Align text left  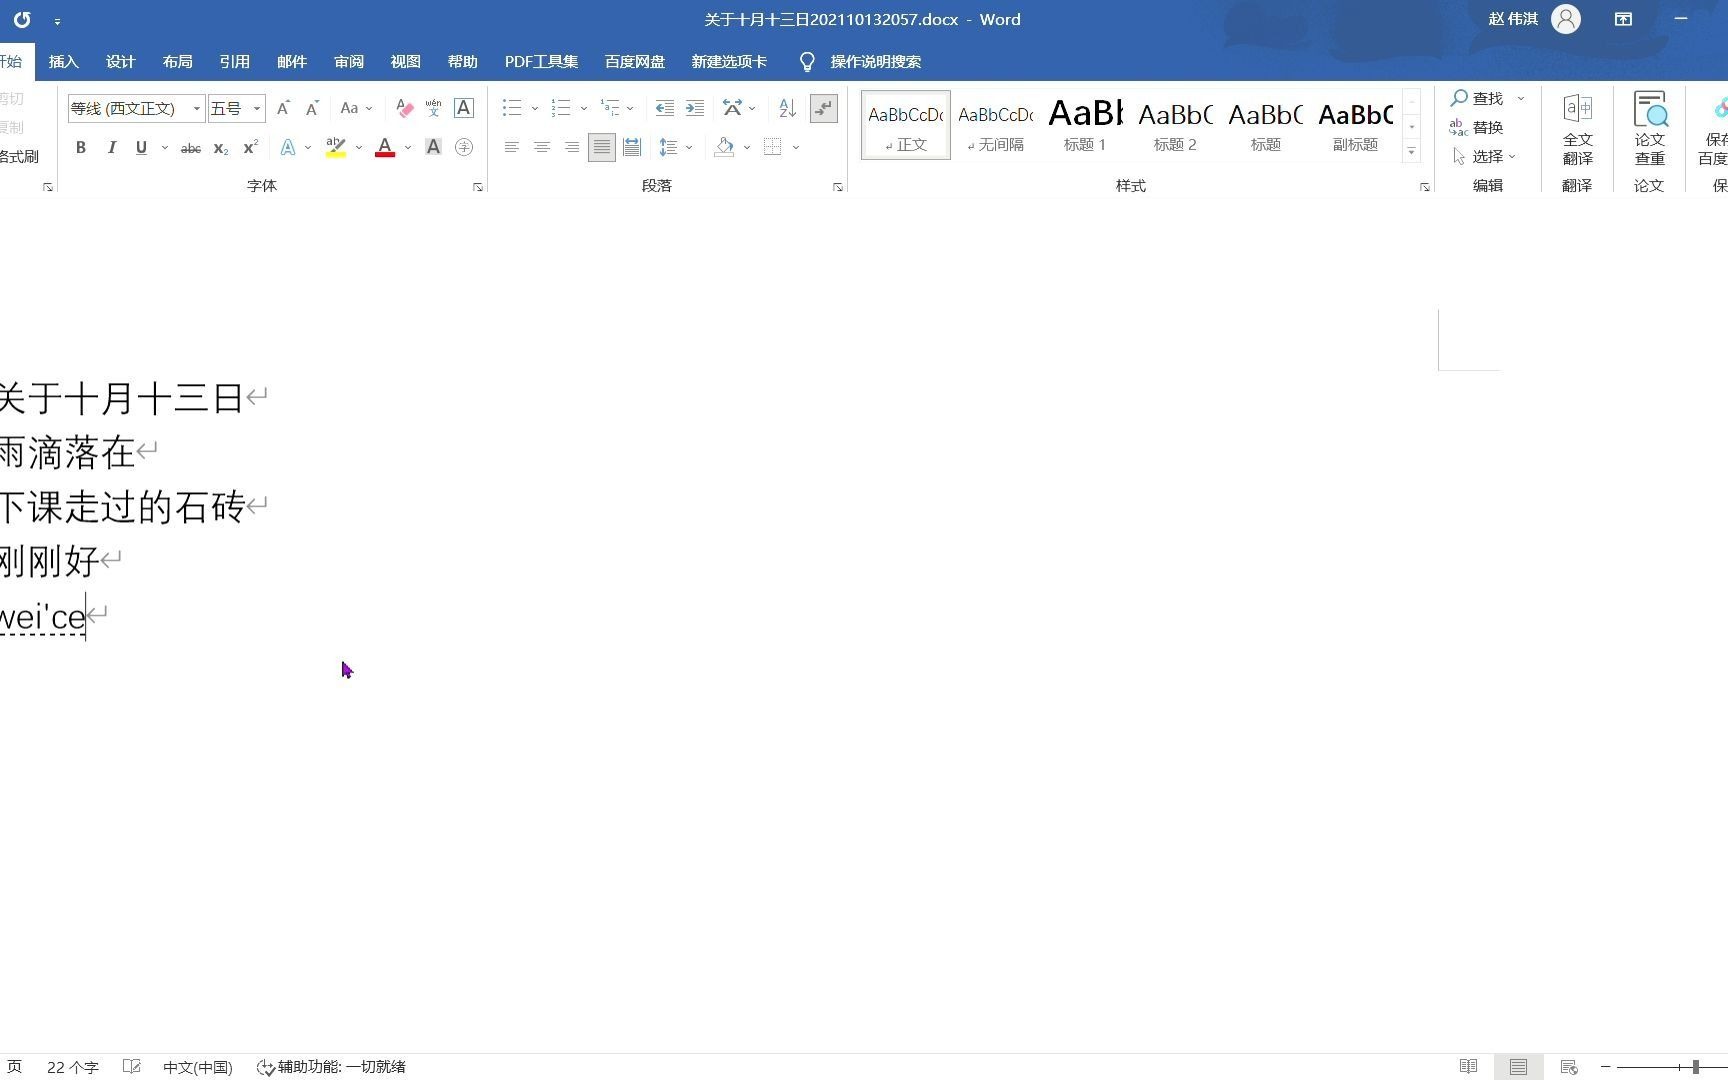tap(511, 147)
